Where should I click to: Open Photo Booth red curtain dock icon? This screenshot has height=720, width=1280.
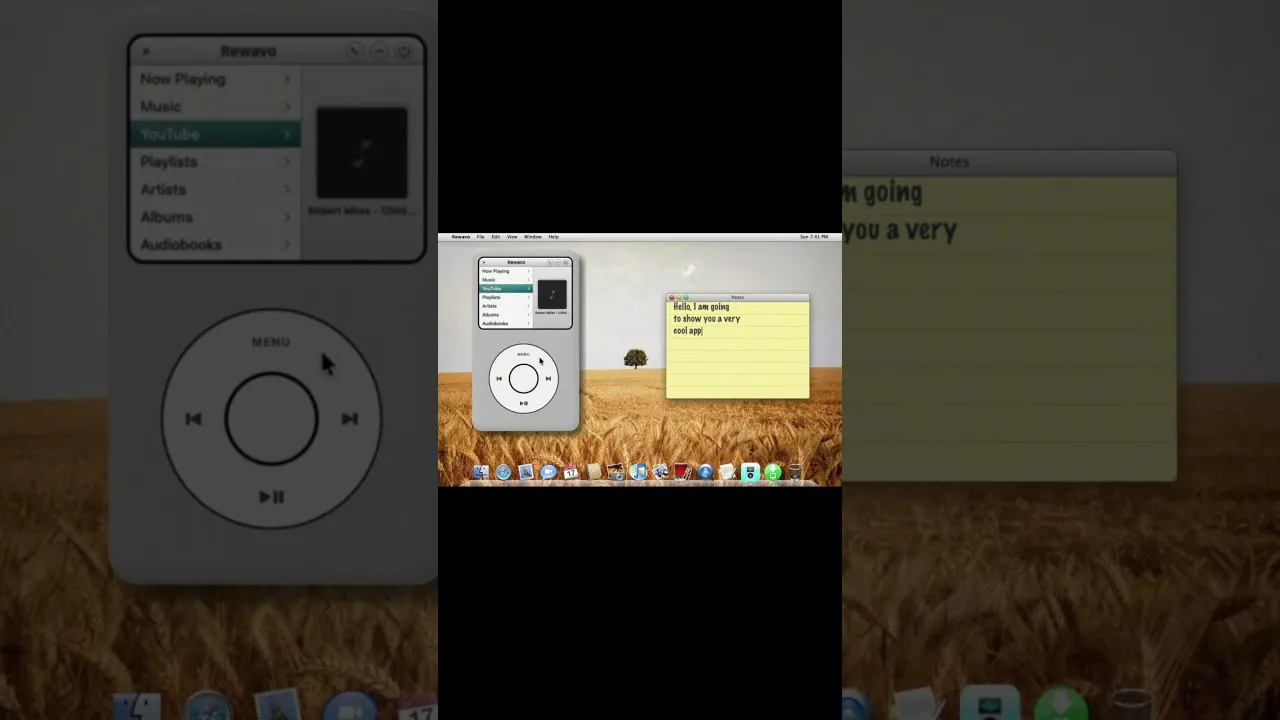pos(682,472)
